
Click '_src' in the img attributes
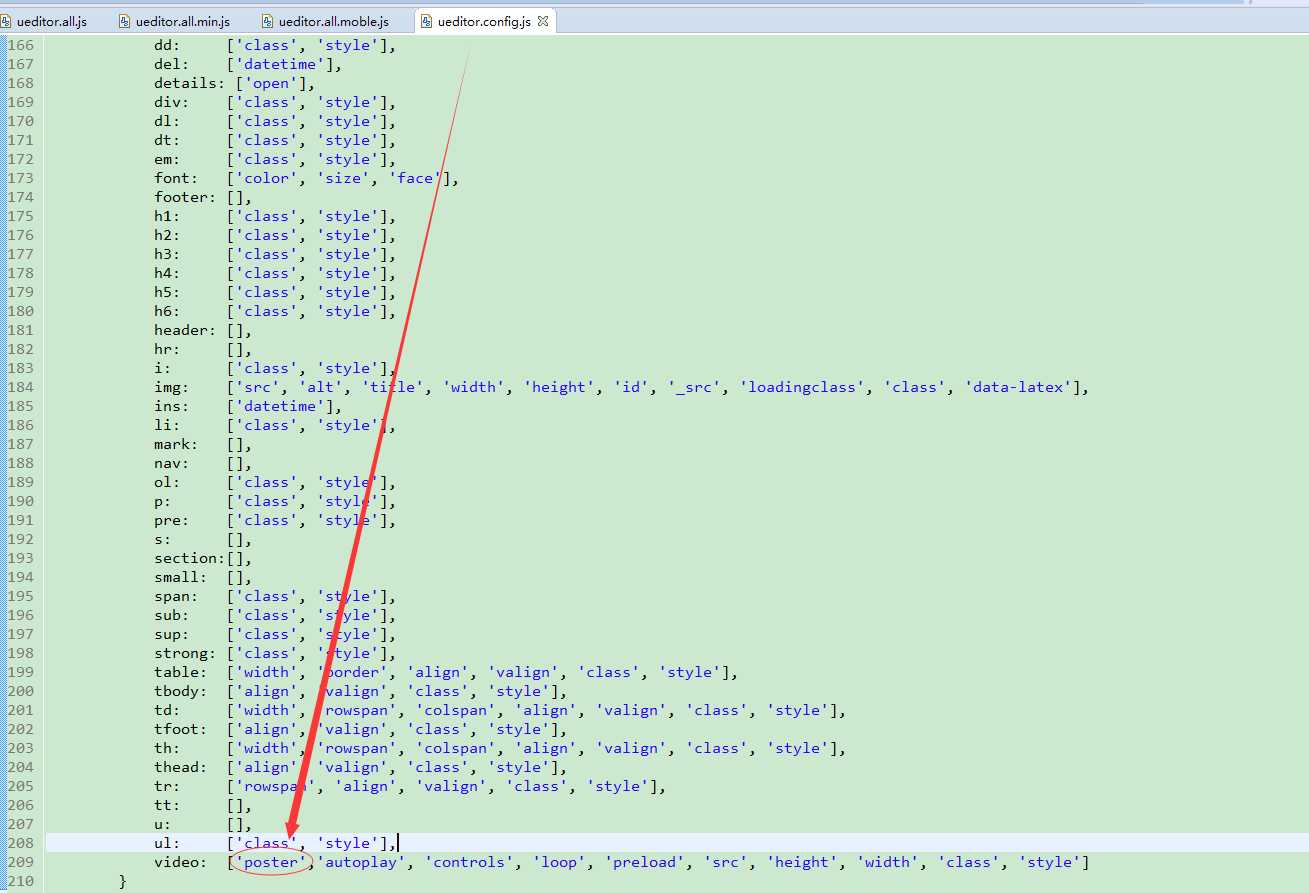695,387
